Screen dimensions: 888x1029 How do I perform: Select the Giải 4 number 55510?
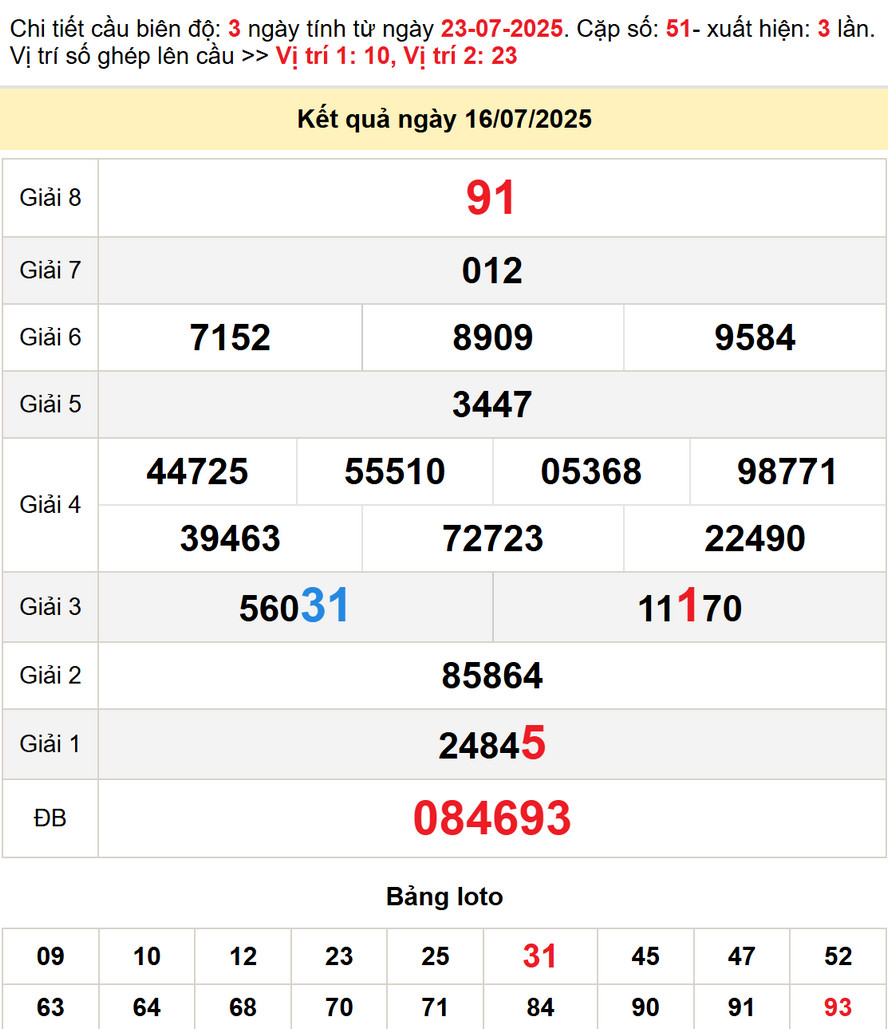click(394, 471)
